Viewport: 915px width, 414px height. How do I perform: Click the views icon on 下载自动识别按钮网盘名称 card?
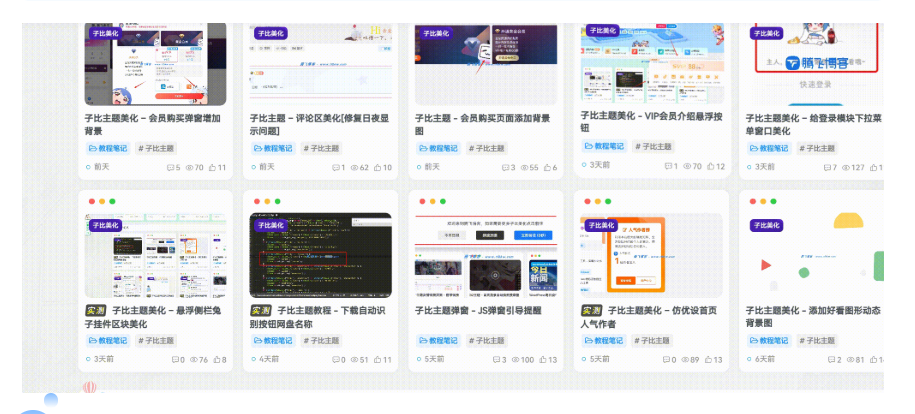pyautogui.click(x=354, y=360)
